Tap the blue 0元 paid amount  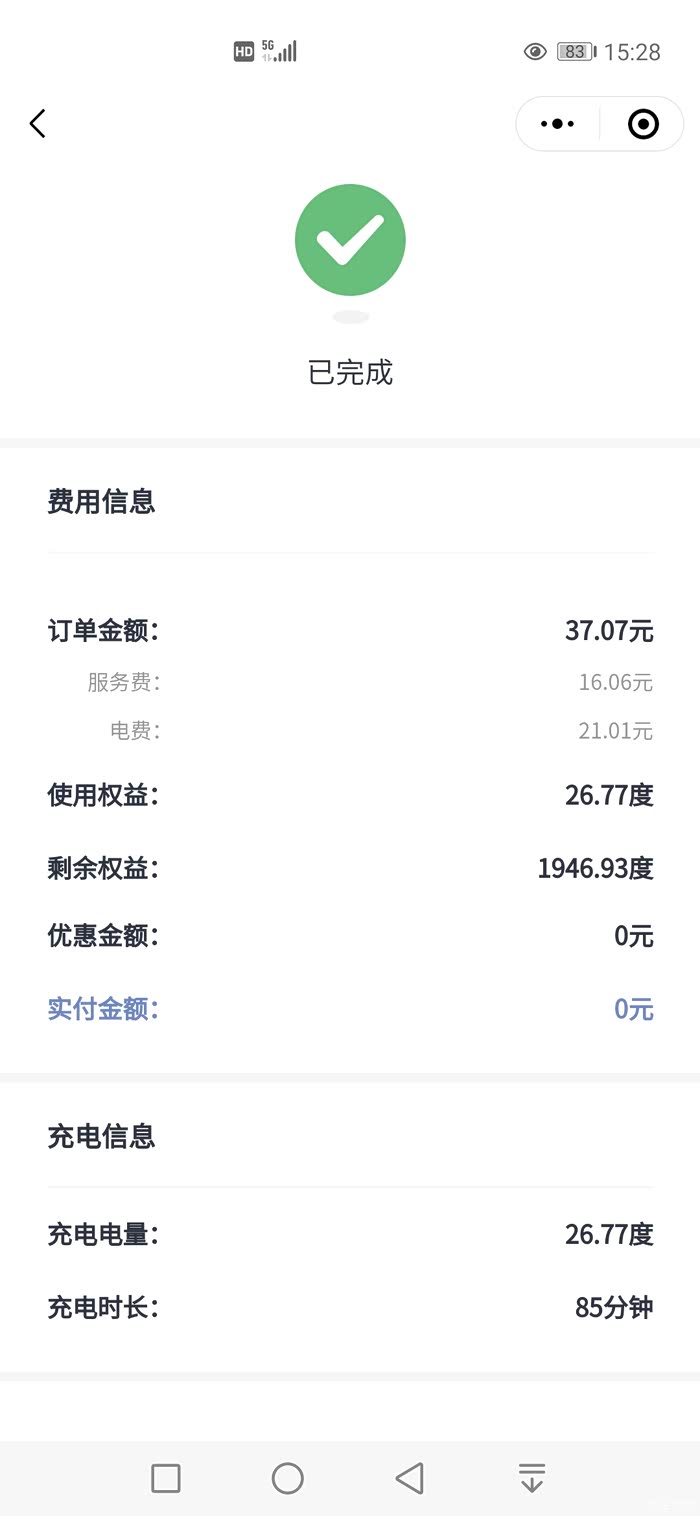pos(633,1009)
